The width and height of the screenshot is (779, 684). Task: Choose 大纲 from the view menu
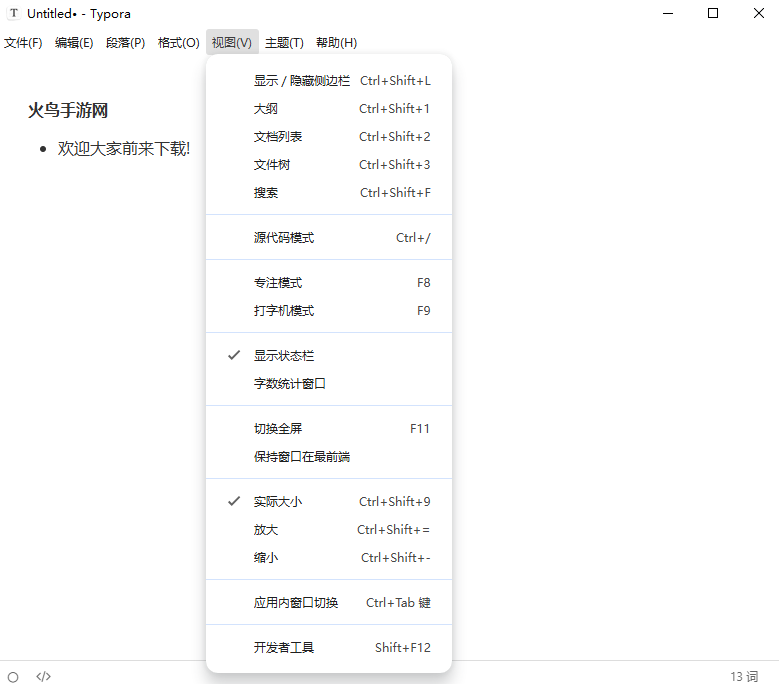point(329,108)
